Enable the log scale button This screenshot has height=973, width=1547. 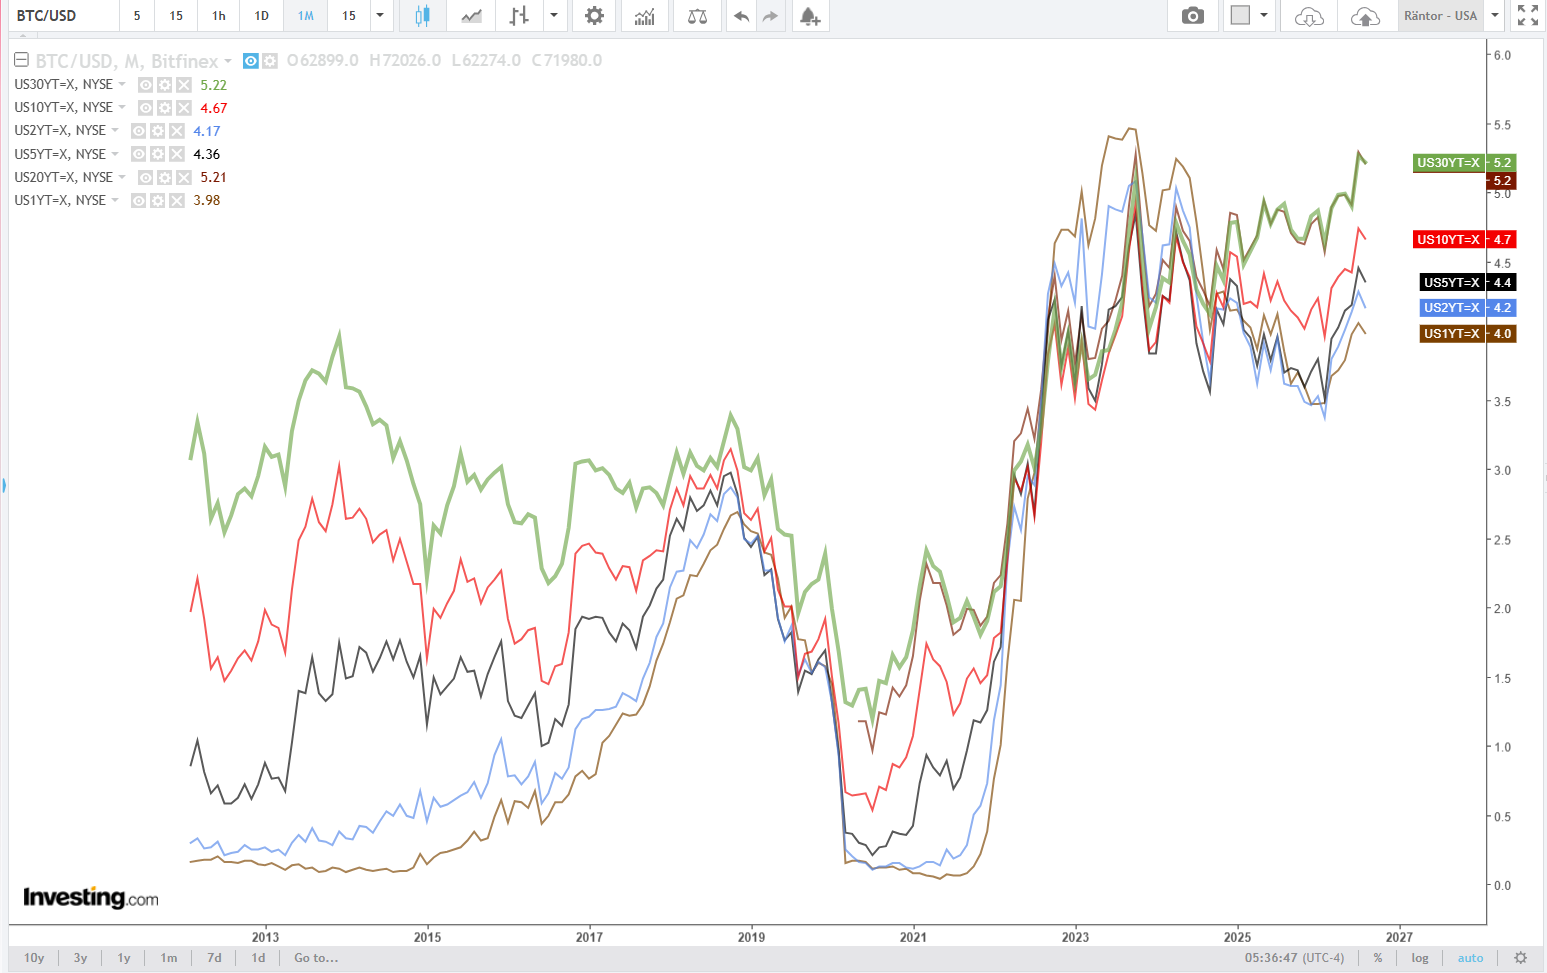pyautogui.click(x=1420, y=958)
